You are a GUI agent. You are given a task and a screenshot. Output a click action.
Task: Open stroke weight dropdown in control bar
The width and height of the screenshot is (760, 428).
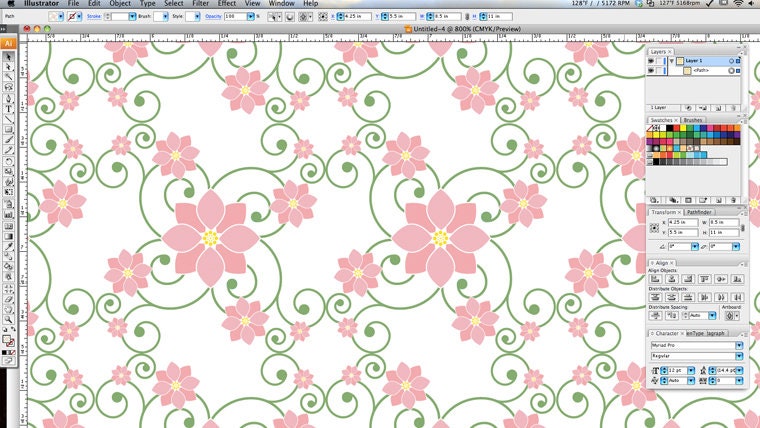click(132, 16)
